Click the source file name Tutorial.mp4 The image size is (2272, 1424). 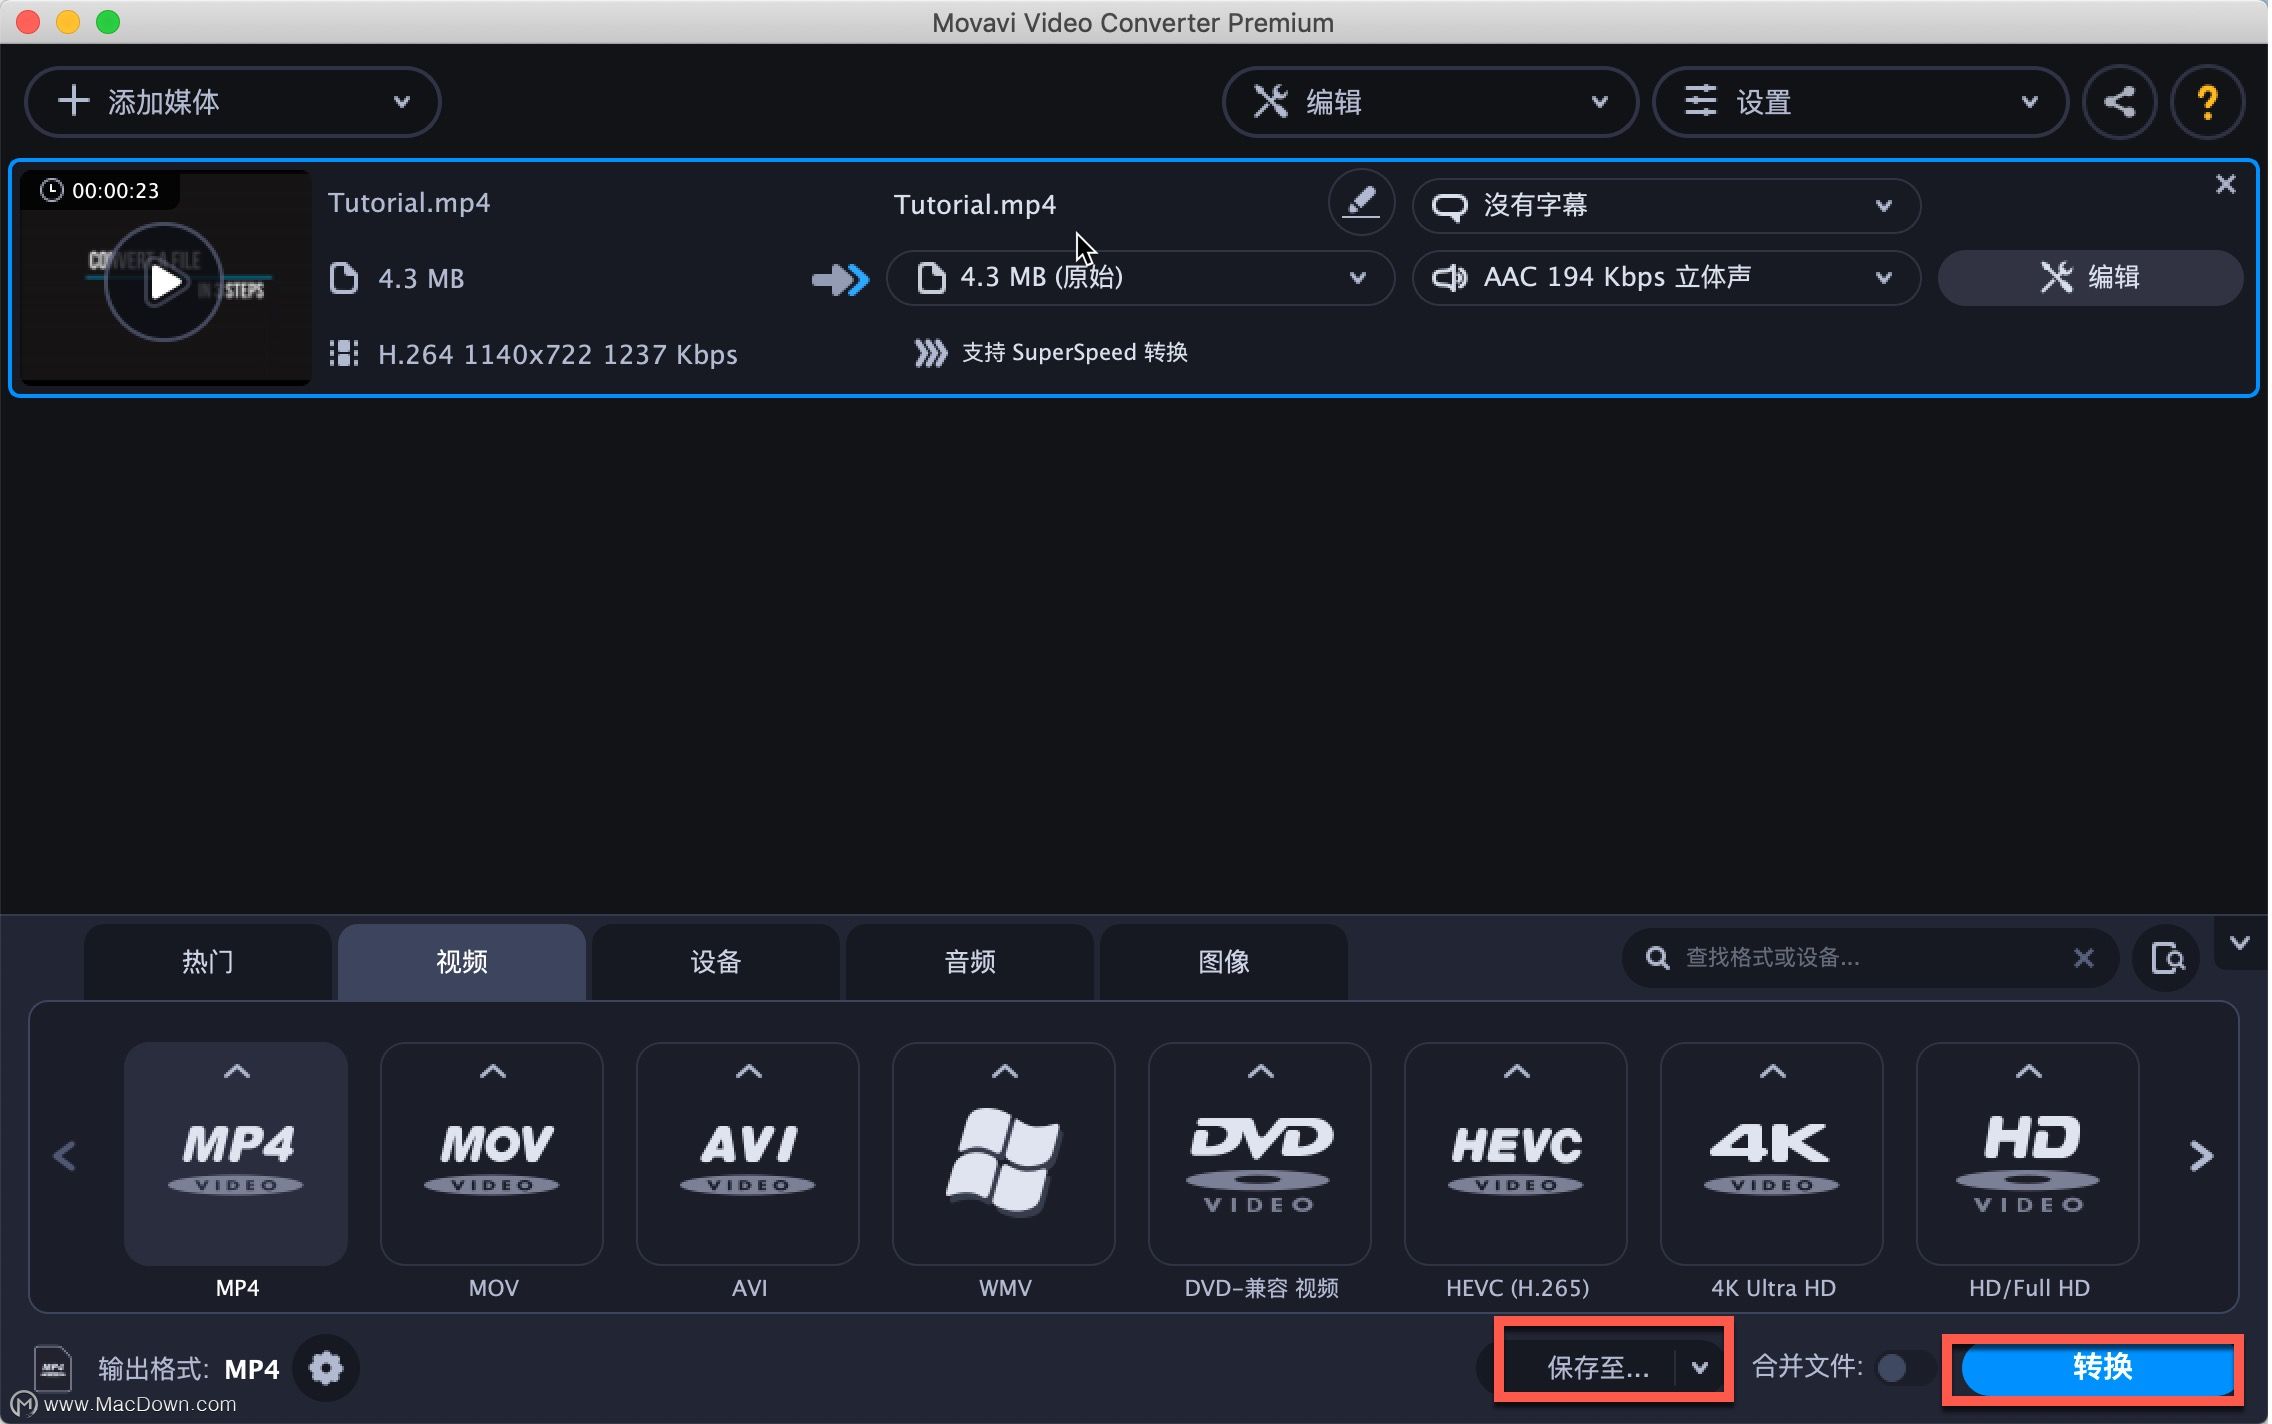[409, 203]
